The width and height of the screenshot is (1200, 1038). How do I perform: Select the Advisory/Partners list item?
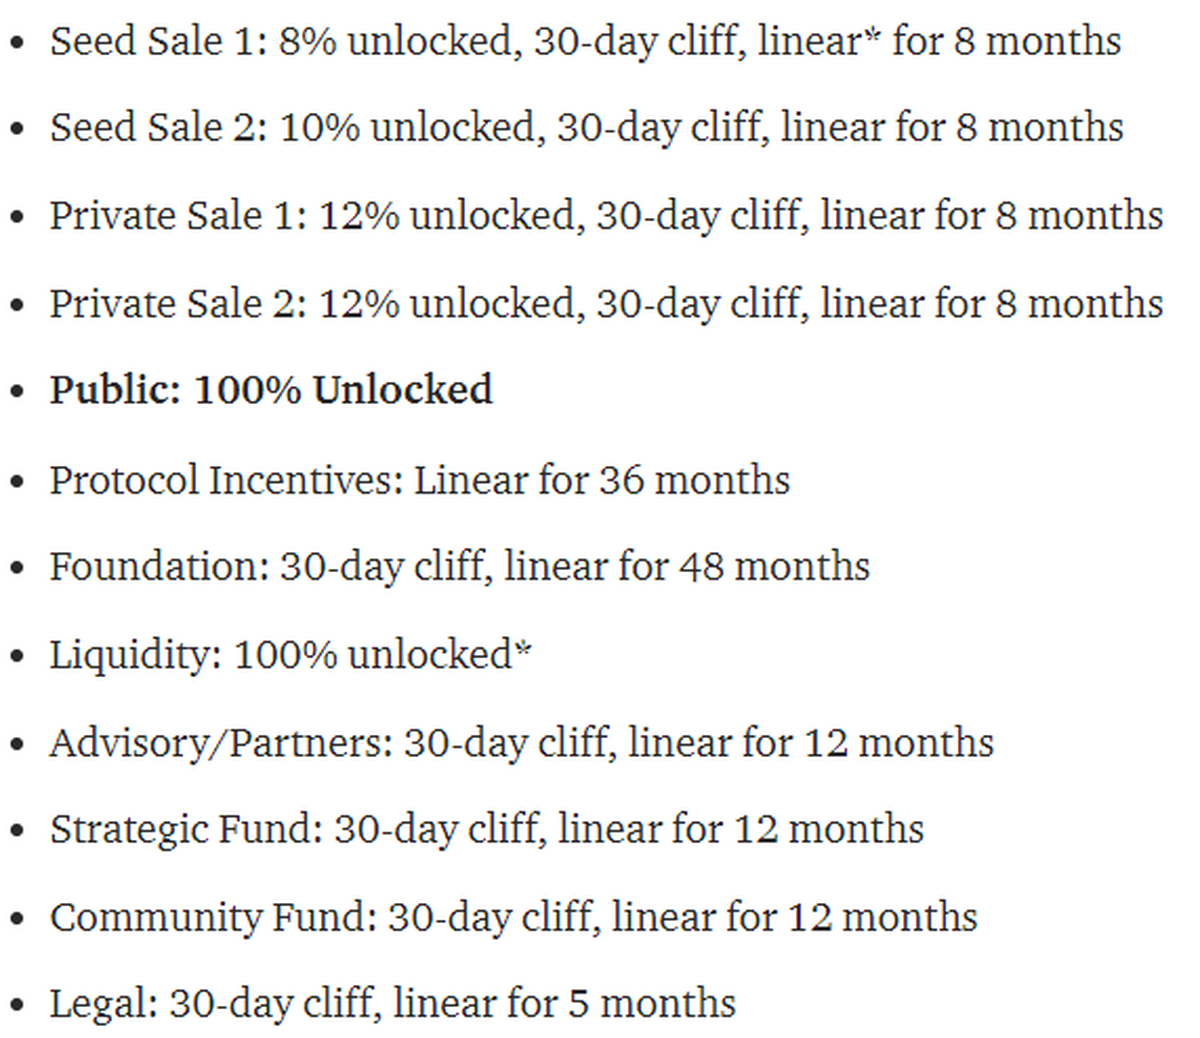(521, 743)
